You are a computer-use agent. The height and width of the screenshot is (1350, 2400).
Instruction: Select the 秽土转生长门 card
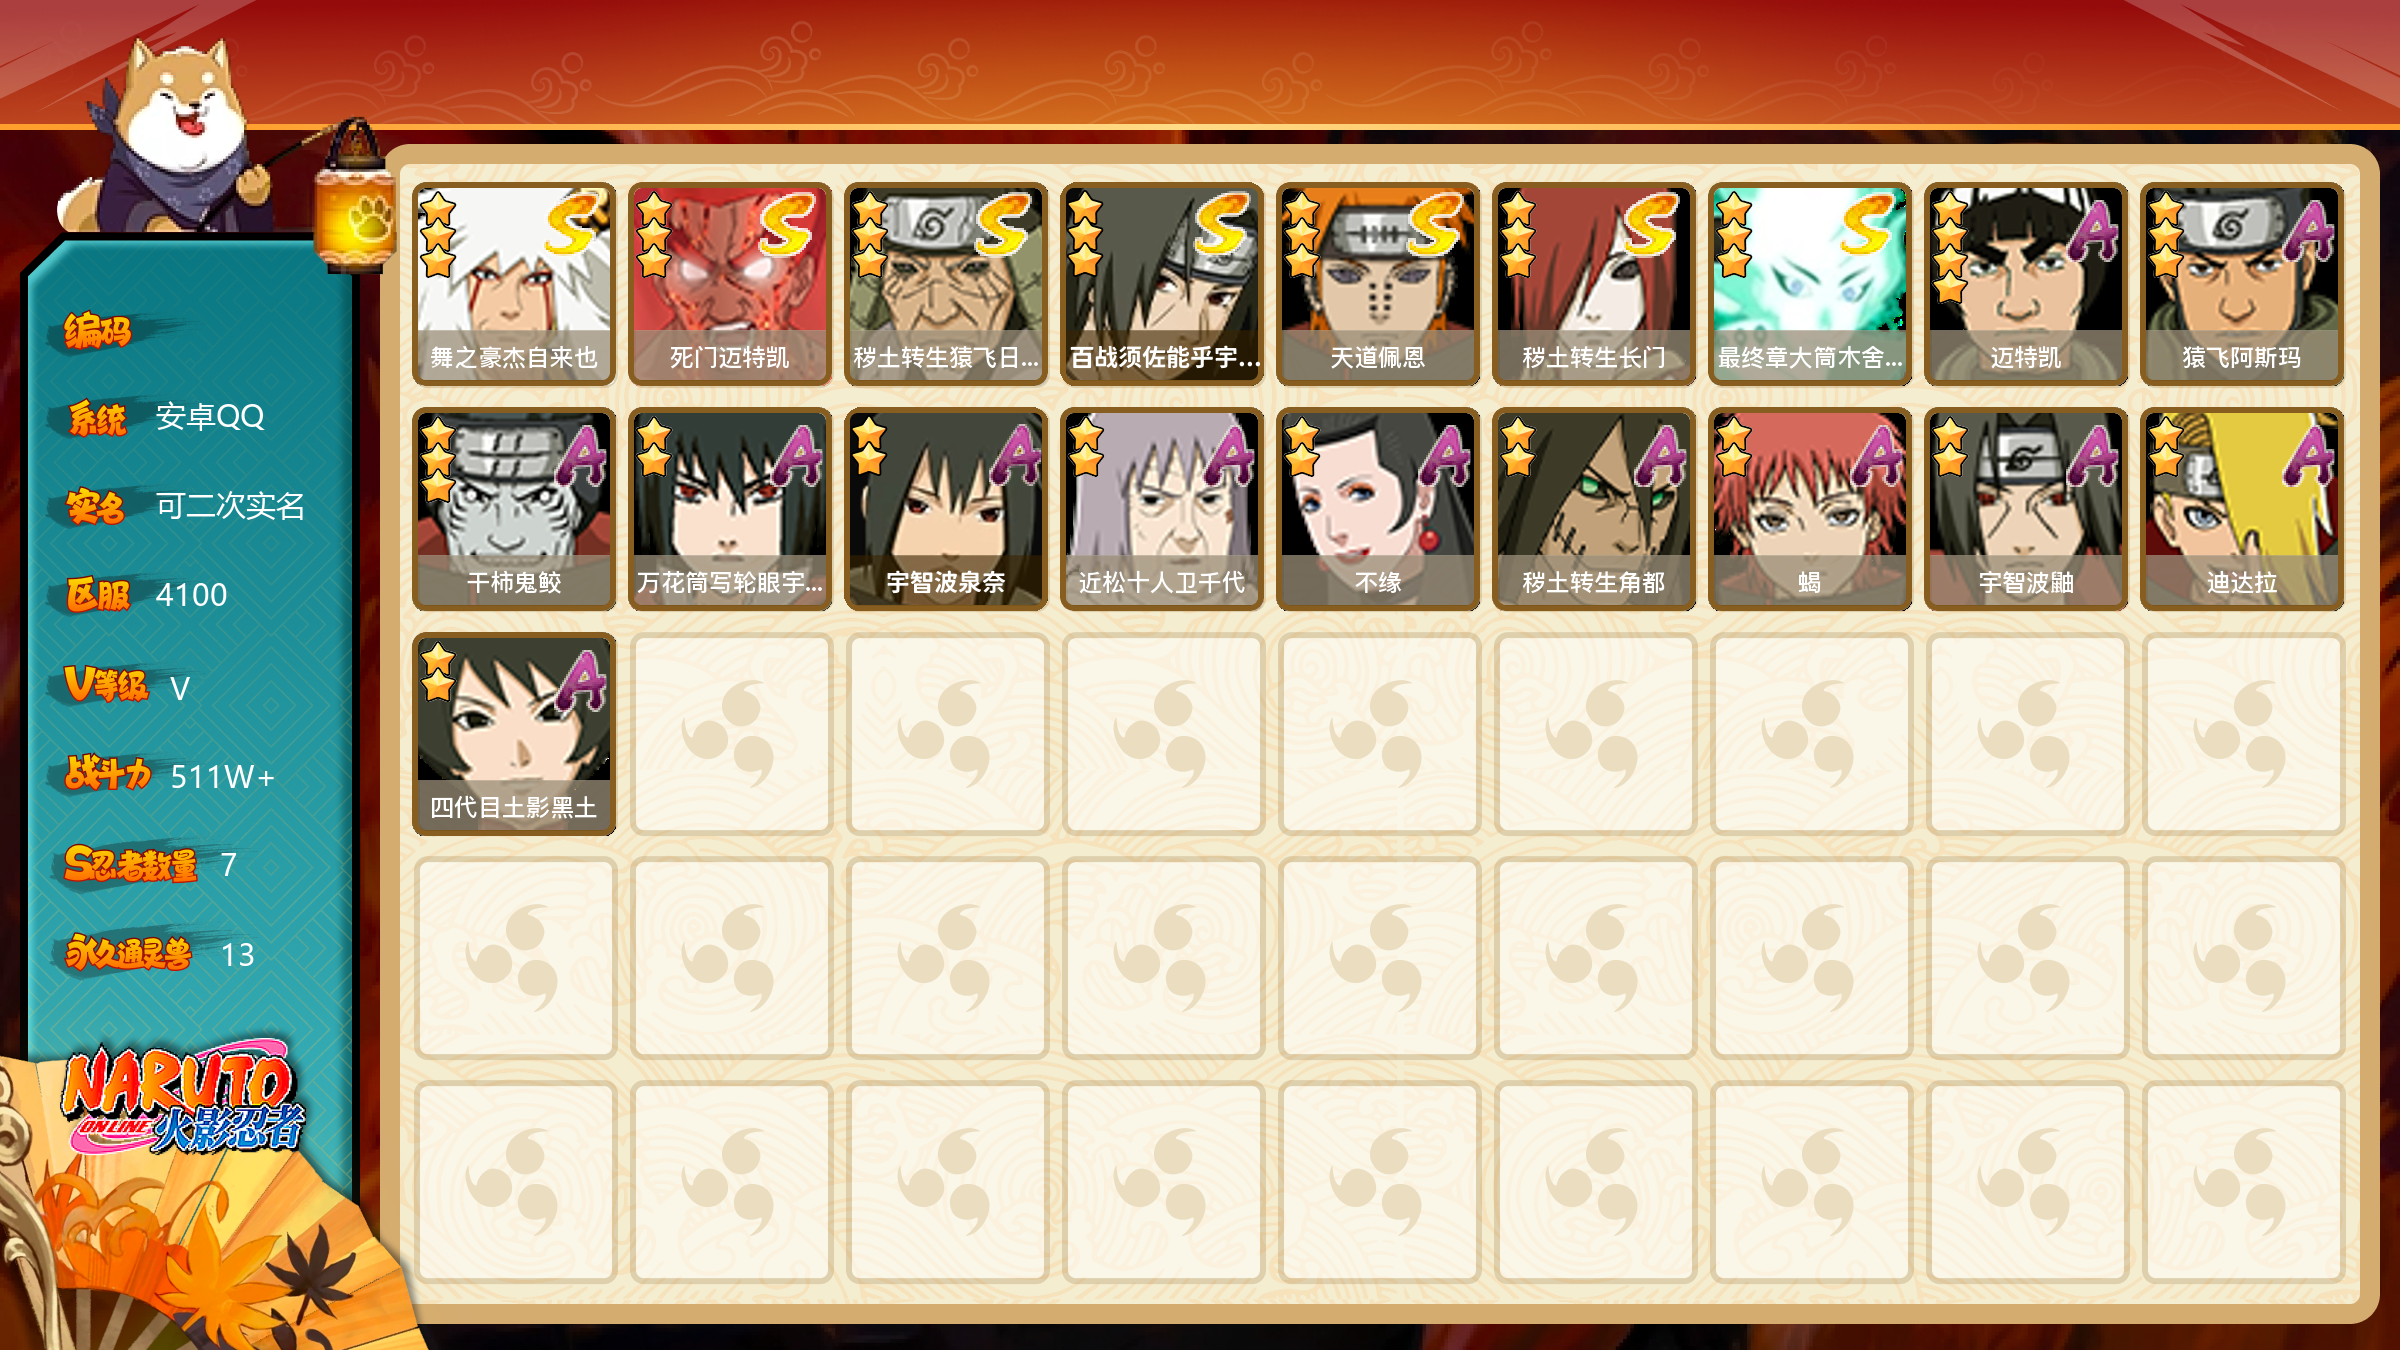point(1594,284)
